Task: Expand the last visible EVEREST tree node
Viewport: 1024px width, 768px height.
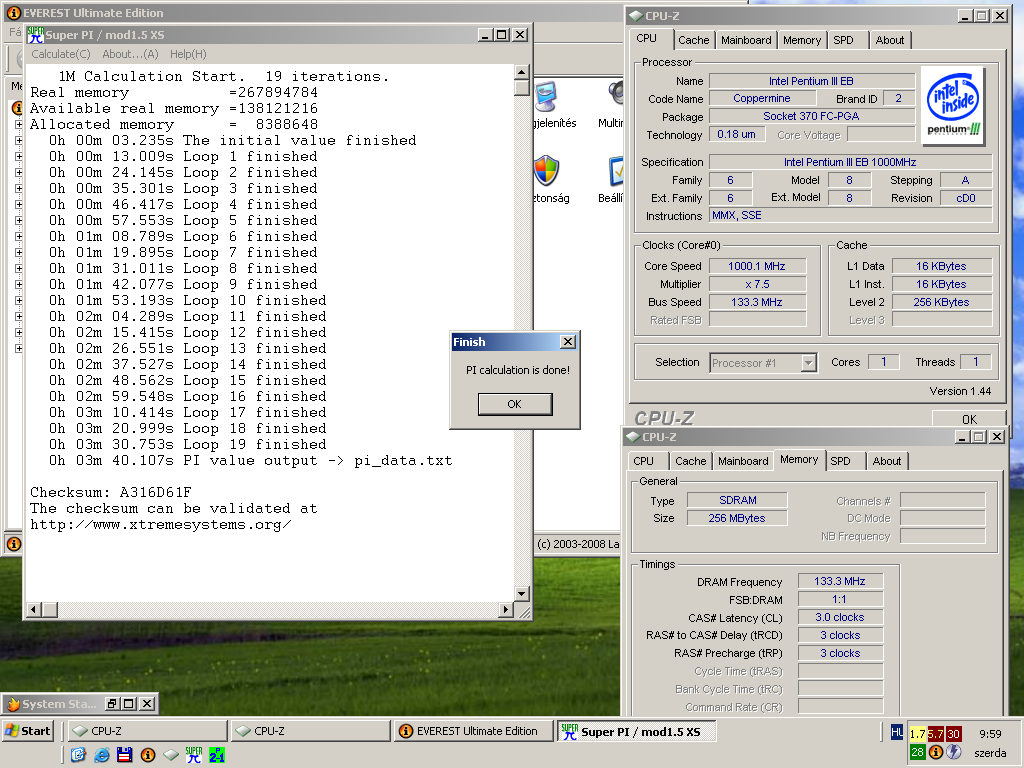Action: tap(19, 348)
